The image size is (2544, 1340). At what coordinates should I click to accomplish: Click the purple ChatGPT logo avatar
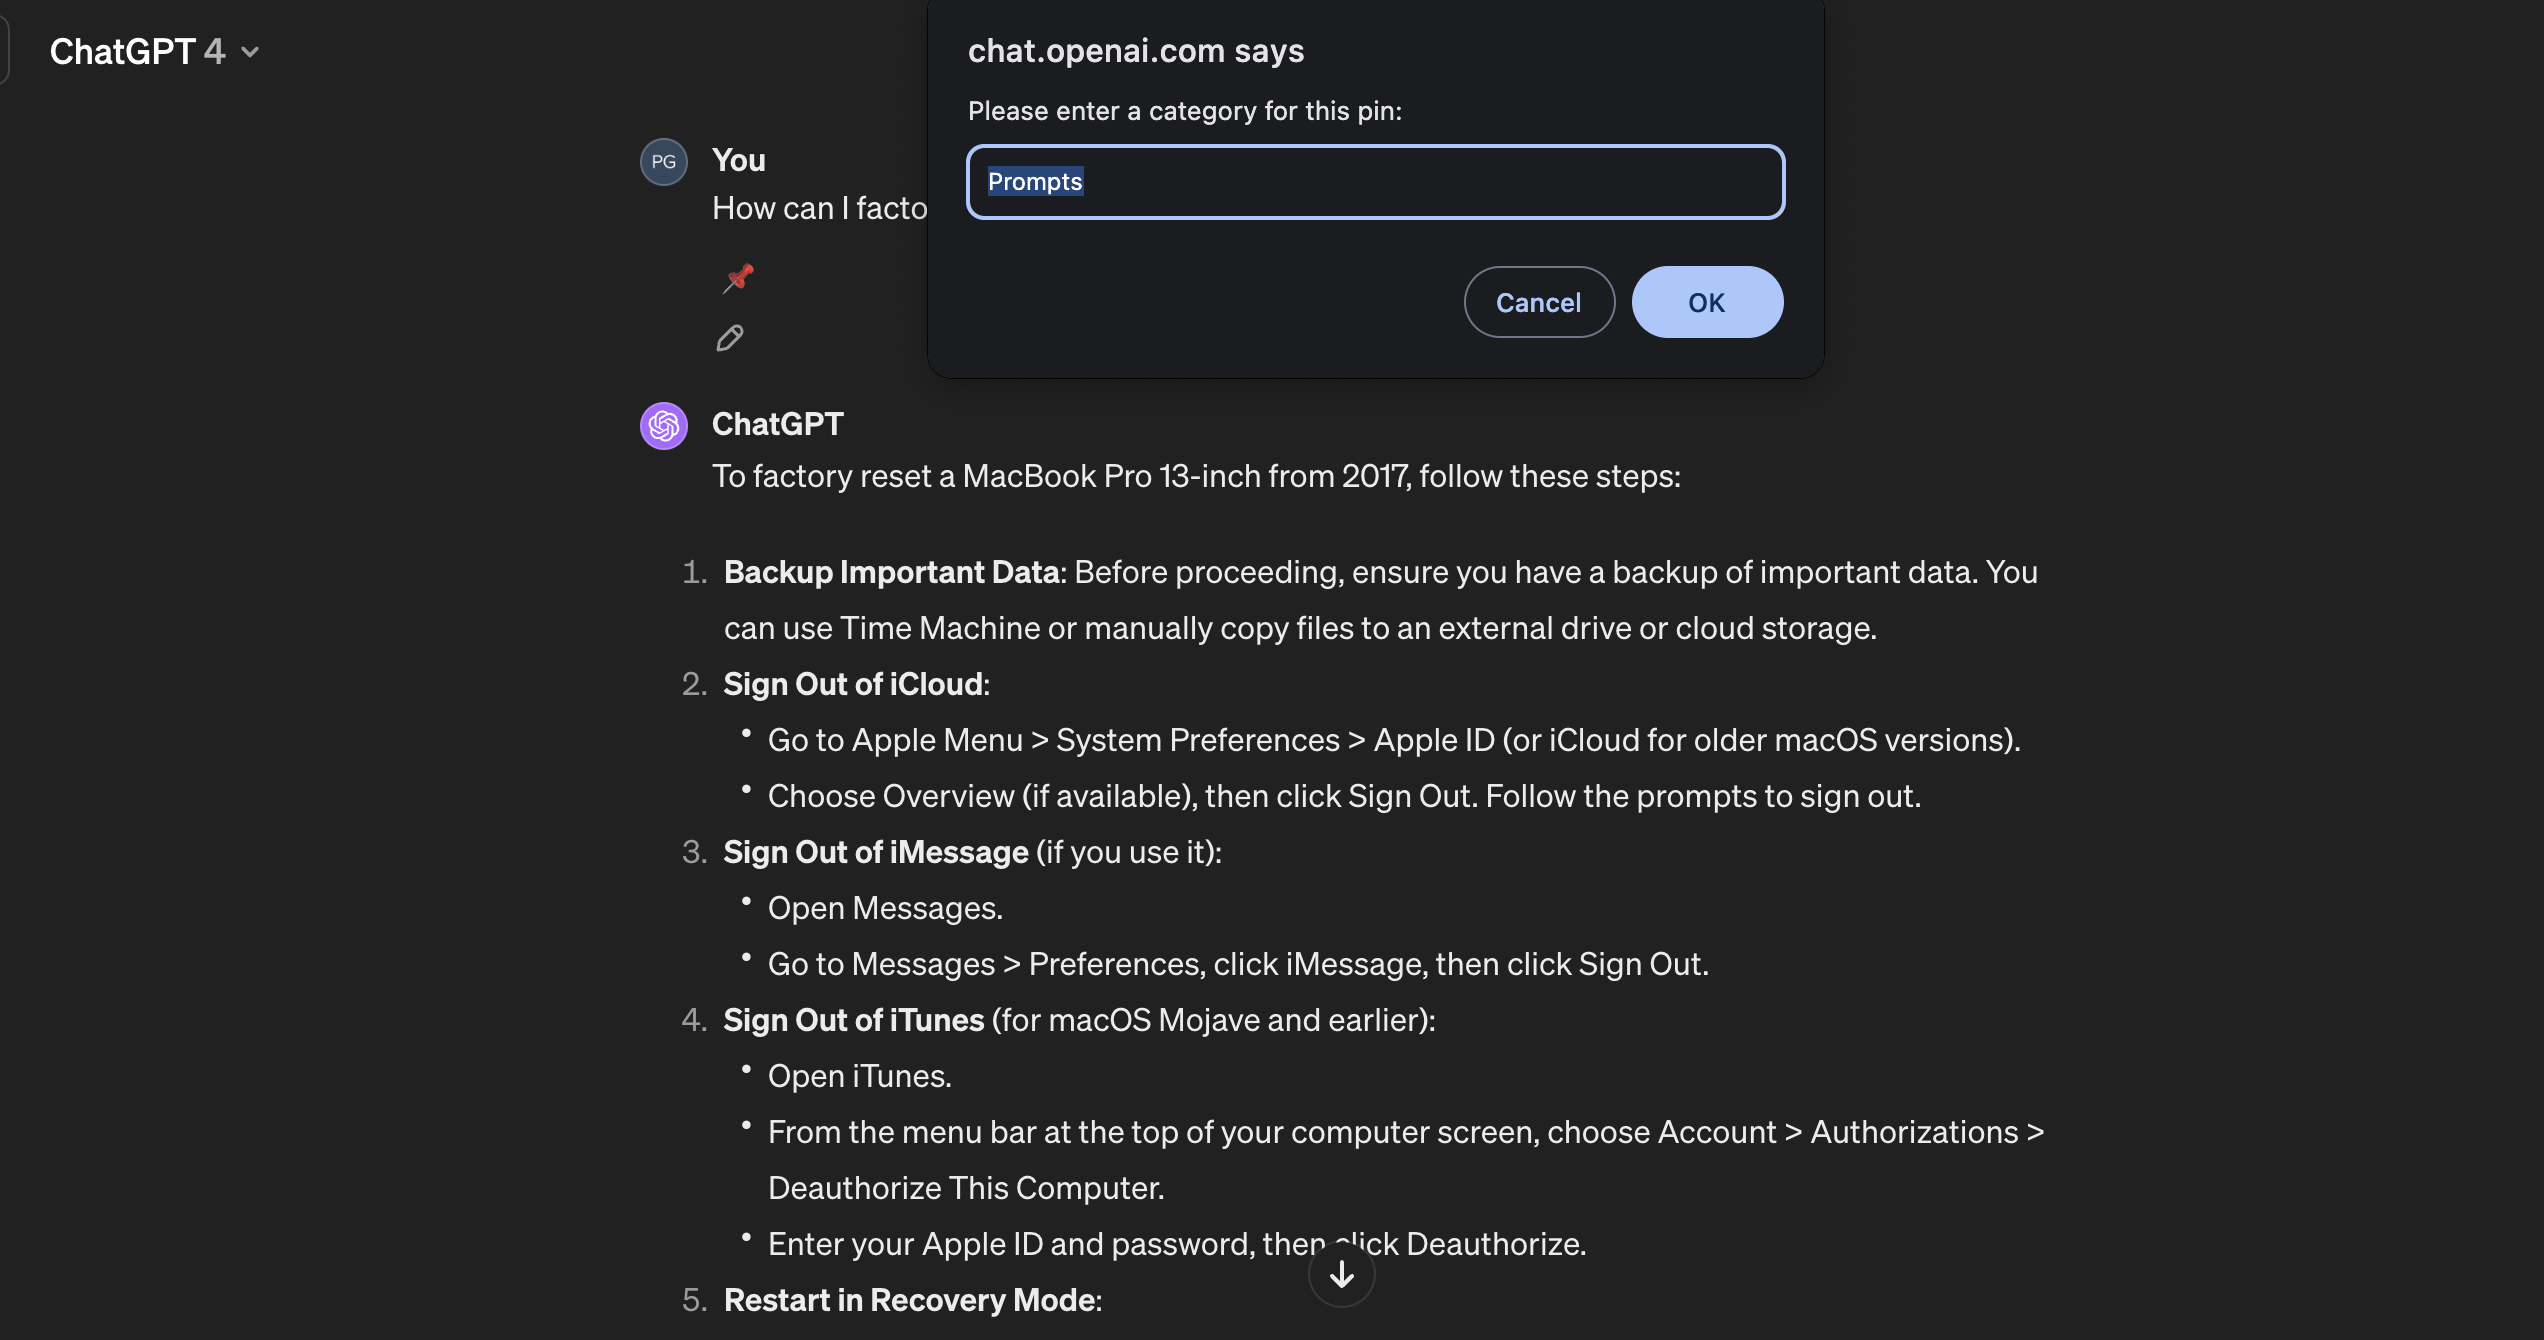[x=664, y=426]
